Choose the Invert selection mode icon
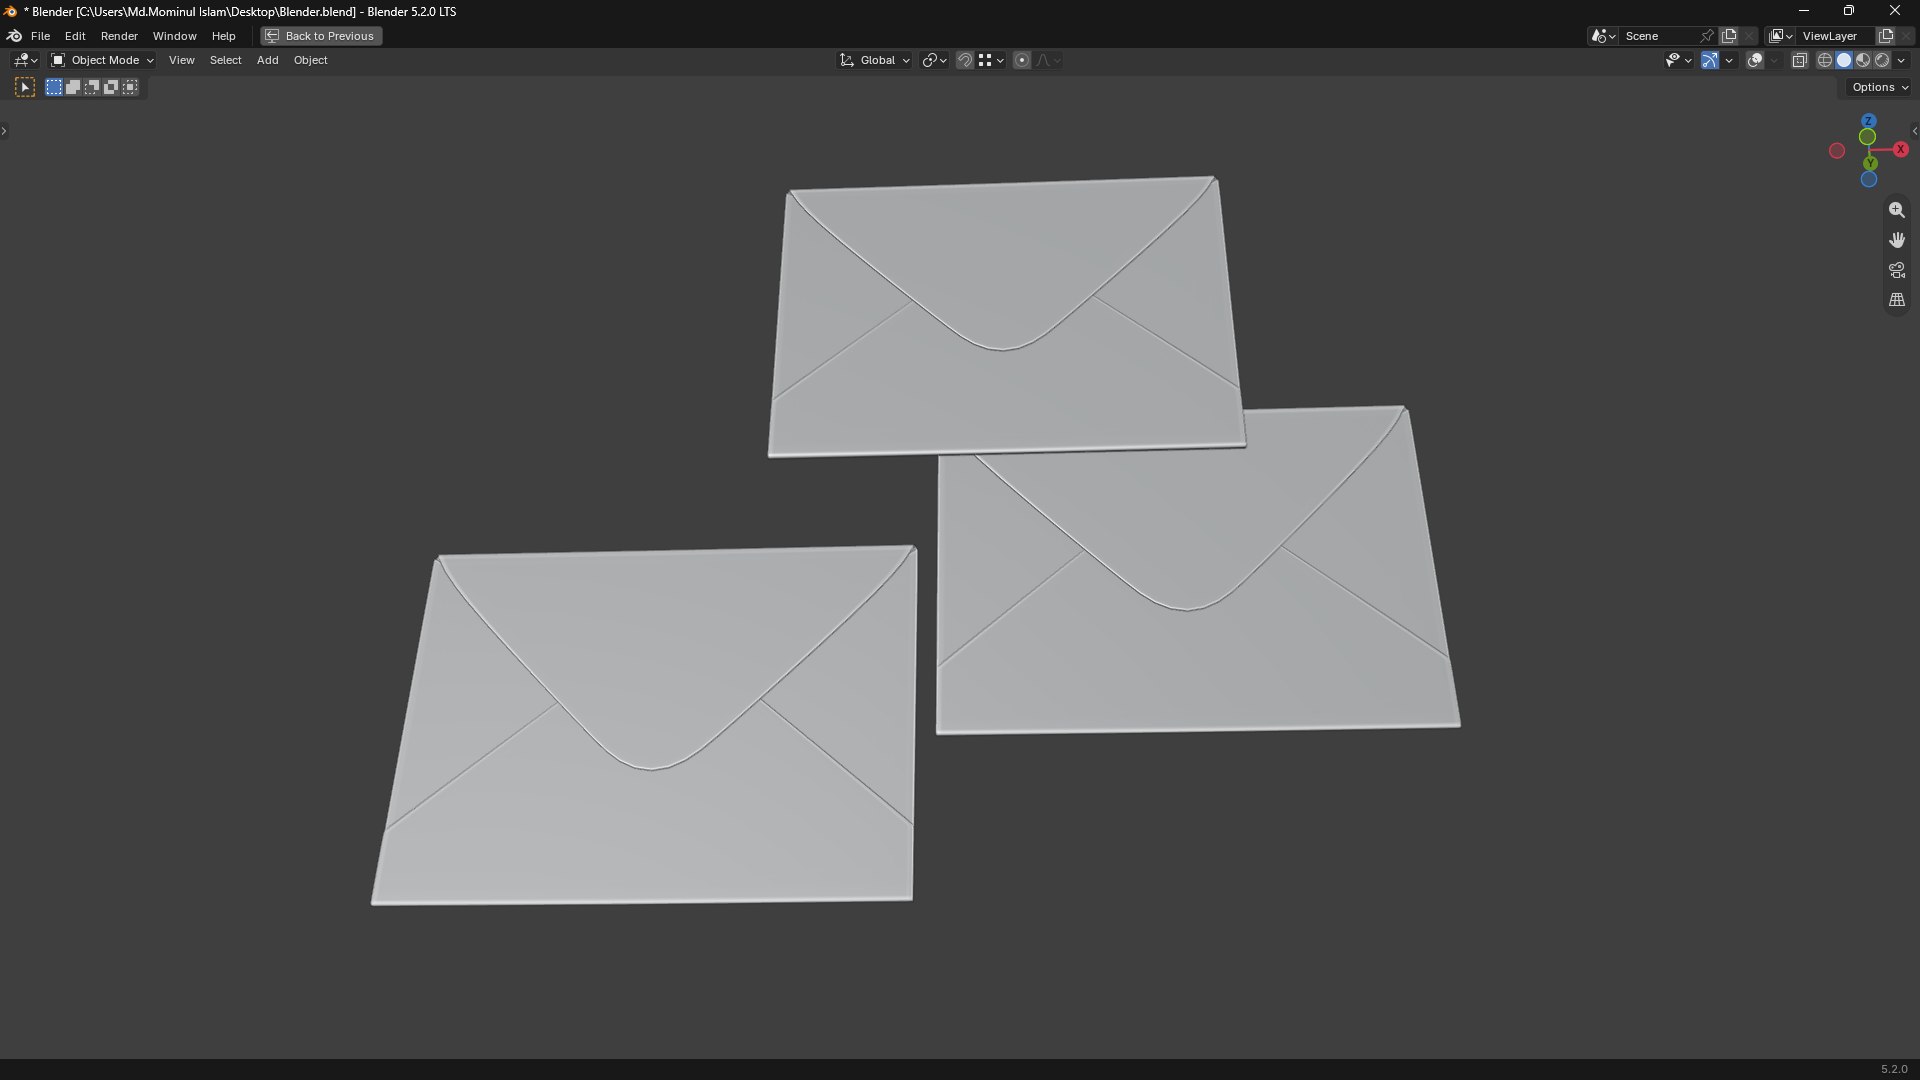The image size is (1920, 1080). point(111,88)
